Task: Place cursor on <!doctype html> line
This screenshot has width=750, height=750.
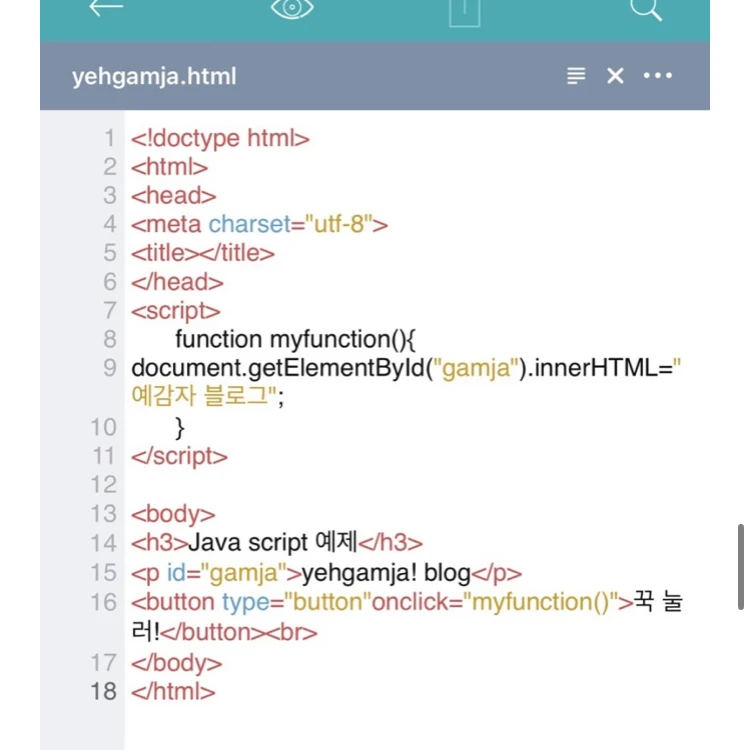Action: (x=221, y=139)
